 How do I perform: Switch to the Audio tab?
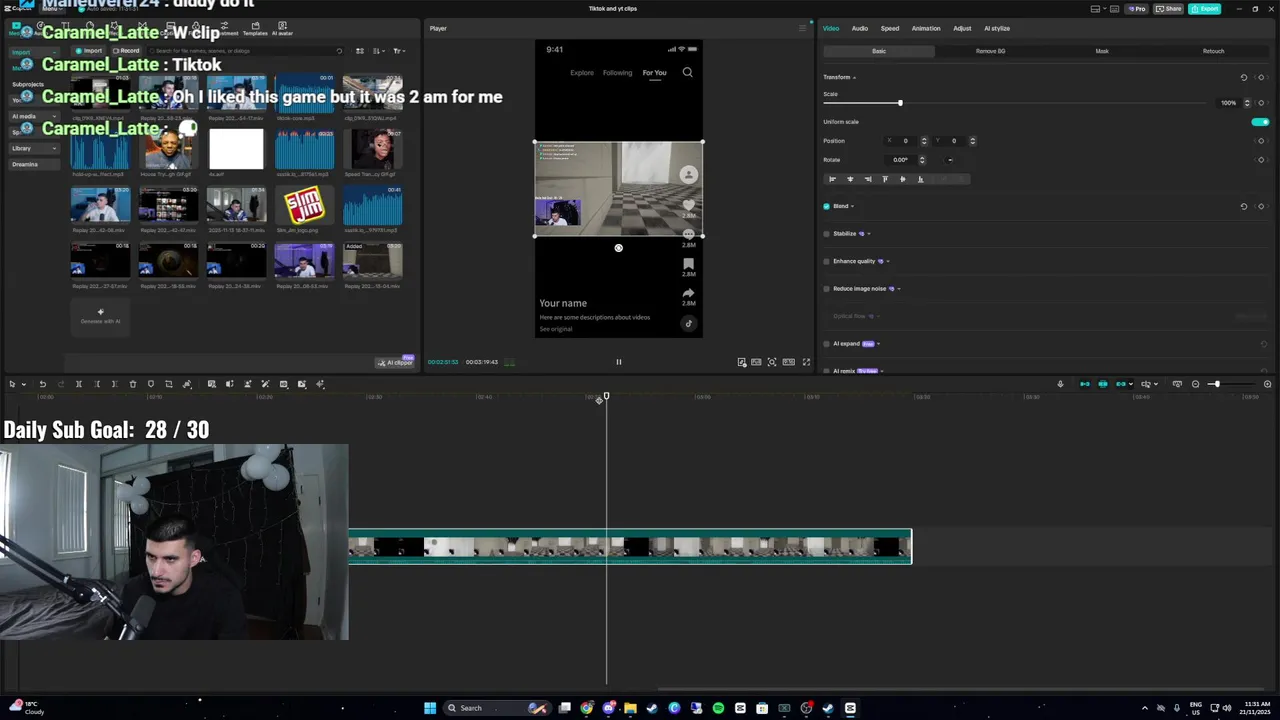pos(860,28)
